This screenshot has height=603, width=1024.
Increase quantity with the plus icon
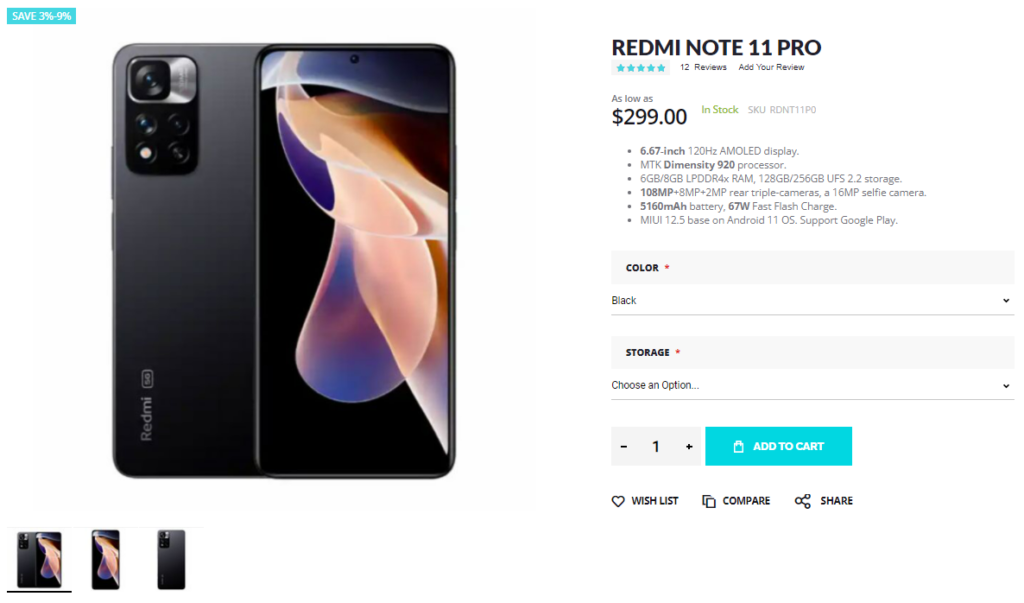(689, 447)
